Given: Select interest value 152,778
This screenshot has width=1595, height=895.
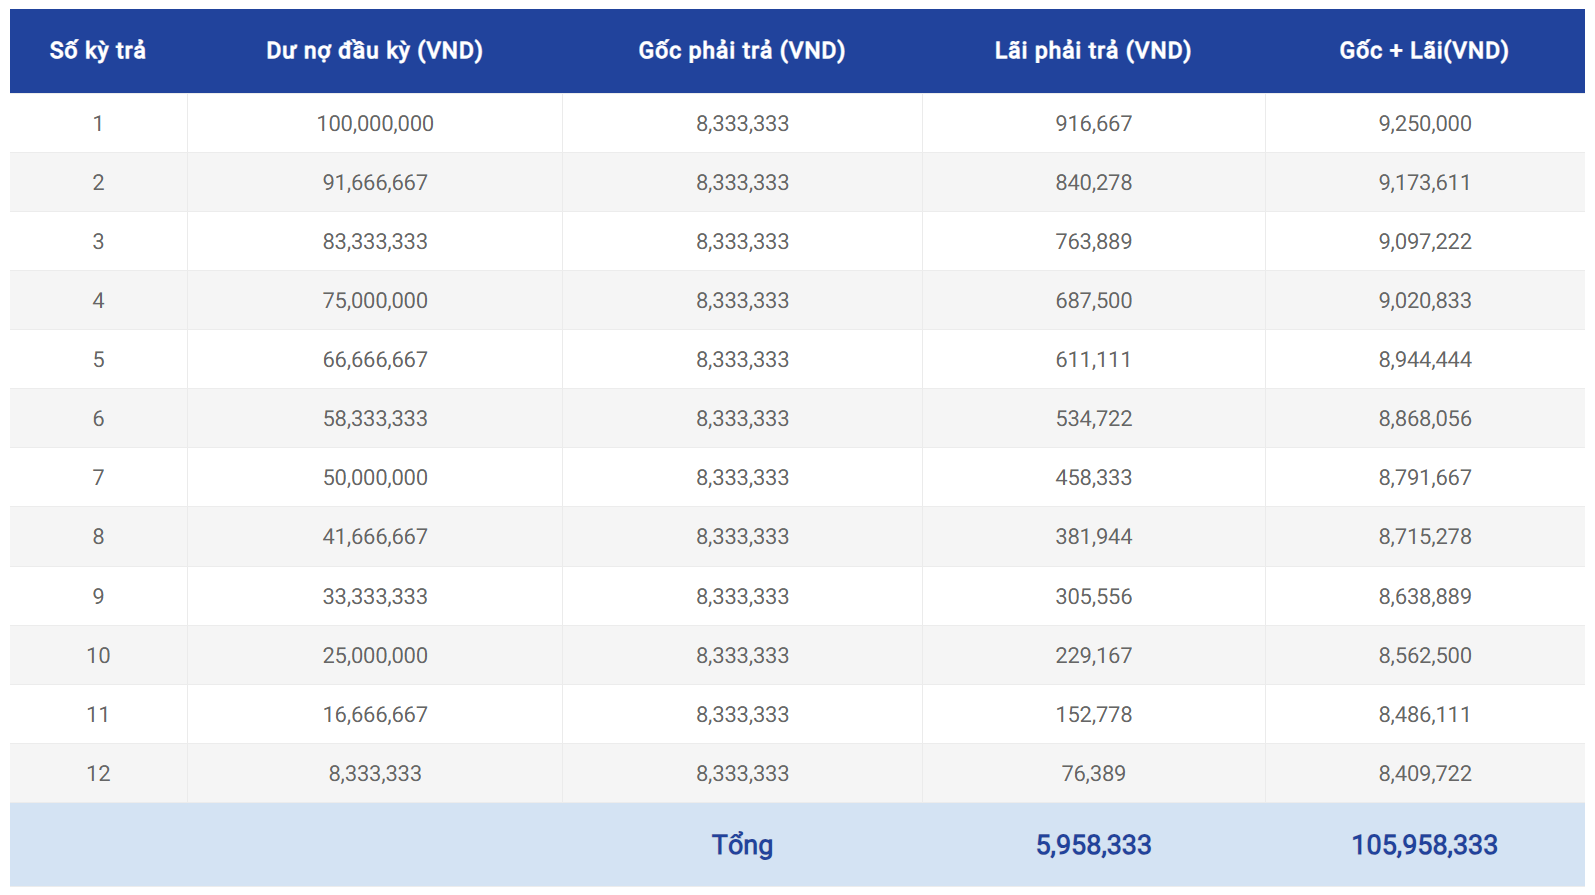Looking at the screenshot, I should pos(1094,714).
